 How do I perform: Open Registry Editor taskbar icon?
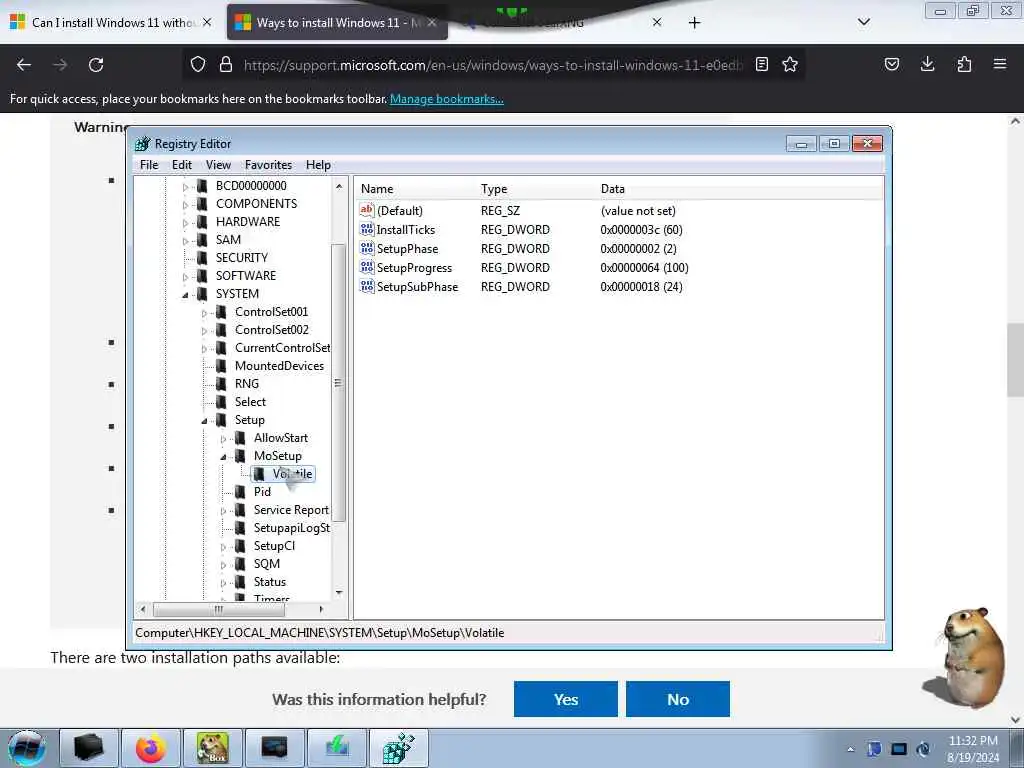pyautogui.click(x=398, y=748)
